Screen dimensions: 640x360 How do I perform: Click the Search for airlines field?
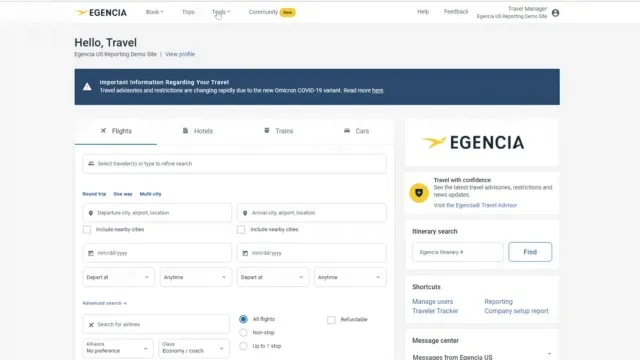[x=156, y=324]
